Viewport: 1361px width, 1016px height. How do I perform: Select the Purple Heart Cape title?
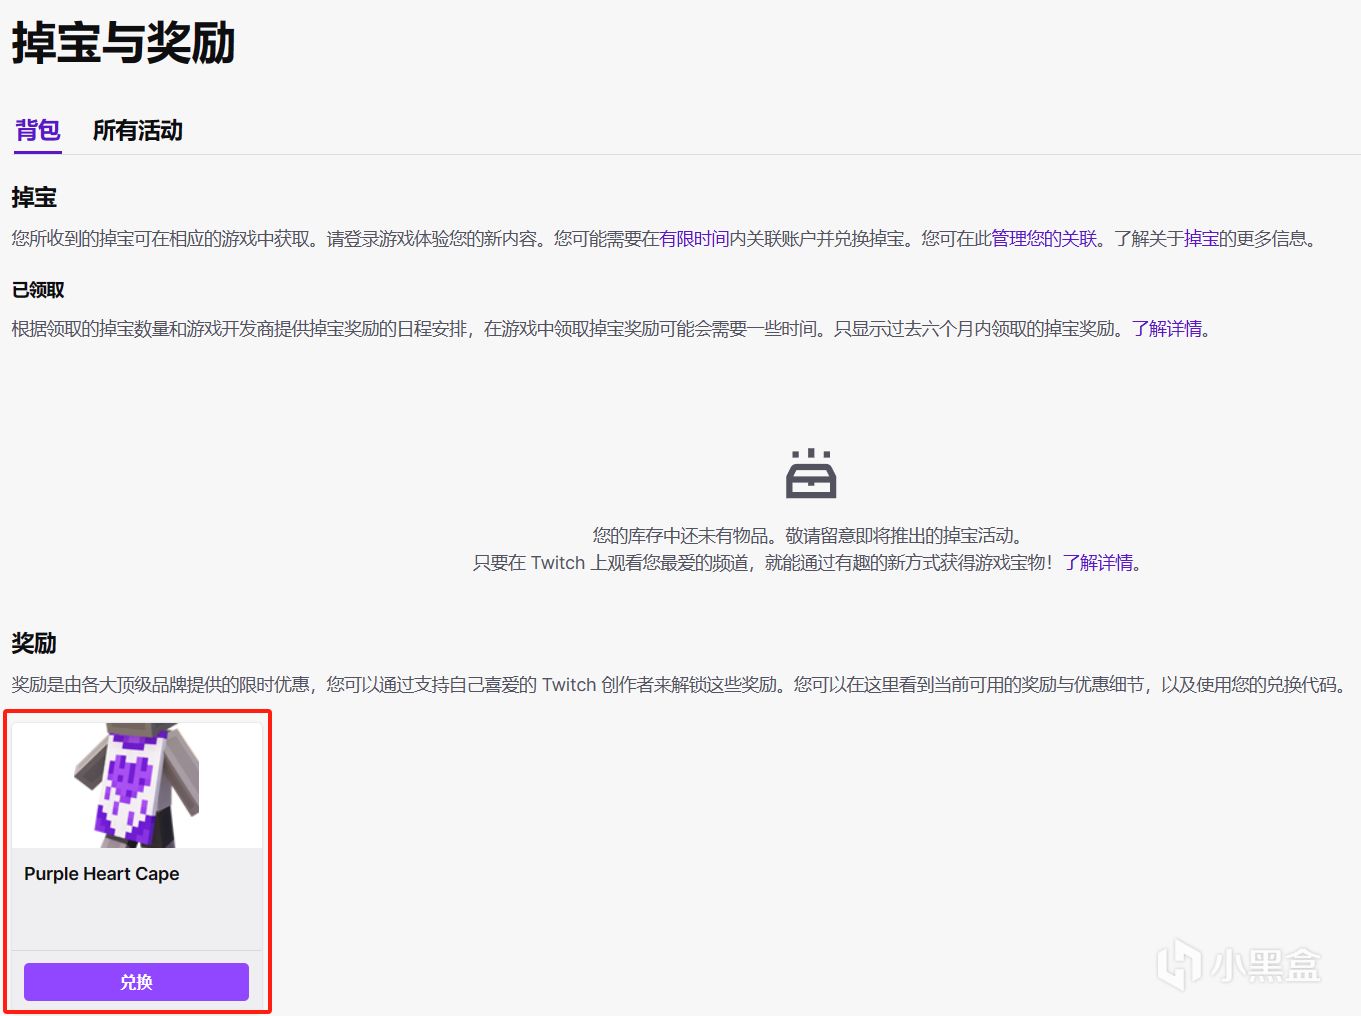102,874
